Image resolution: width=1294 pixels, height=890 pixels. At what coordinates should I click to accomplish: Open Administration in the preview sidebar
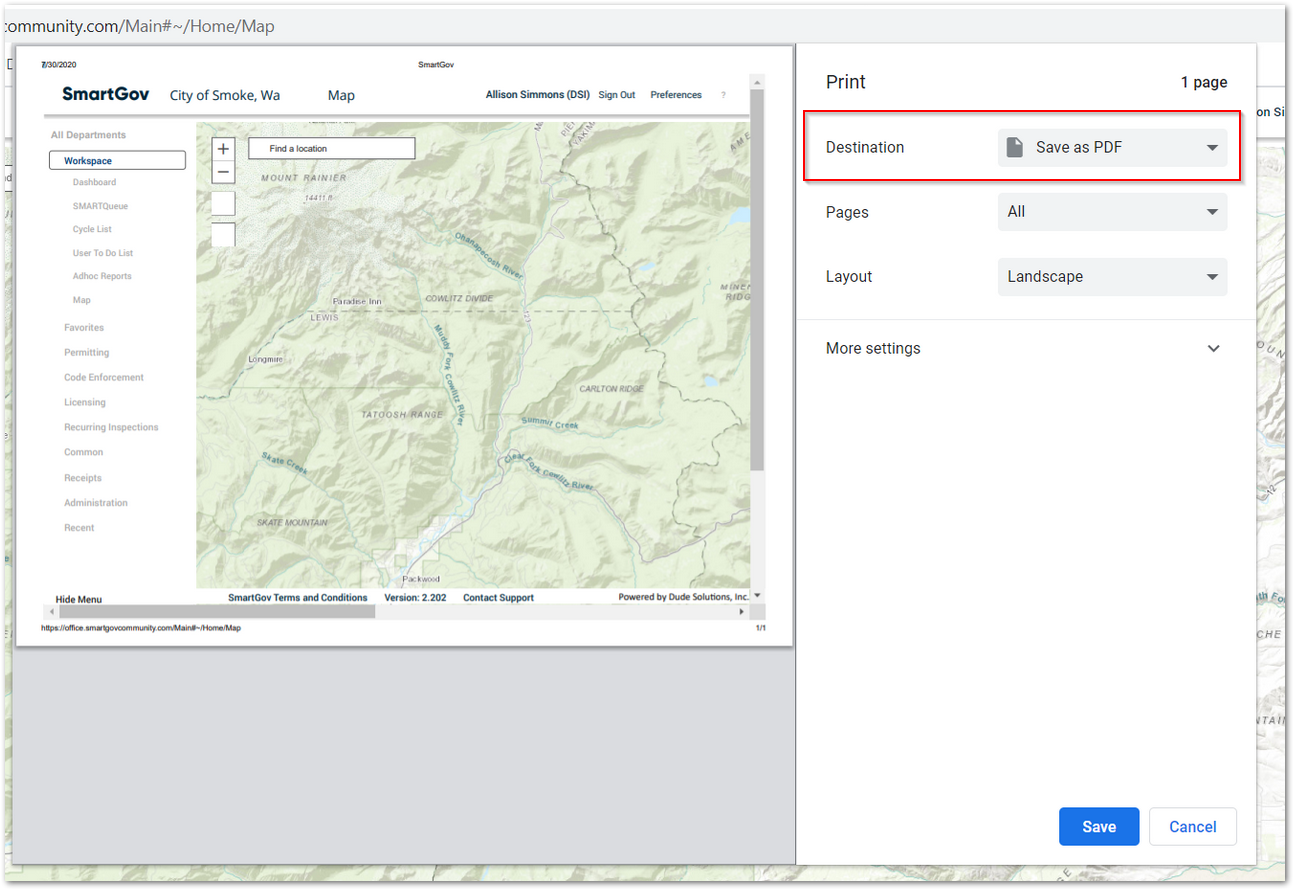96,503
